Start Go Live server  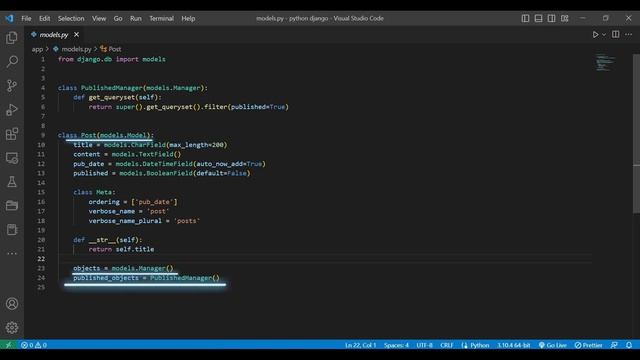coord(552,345)
